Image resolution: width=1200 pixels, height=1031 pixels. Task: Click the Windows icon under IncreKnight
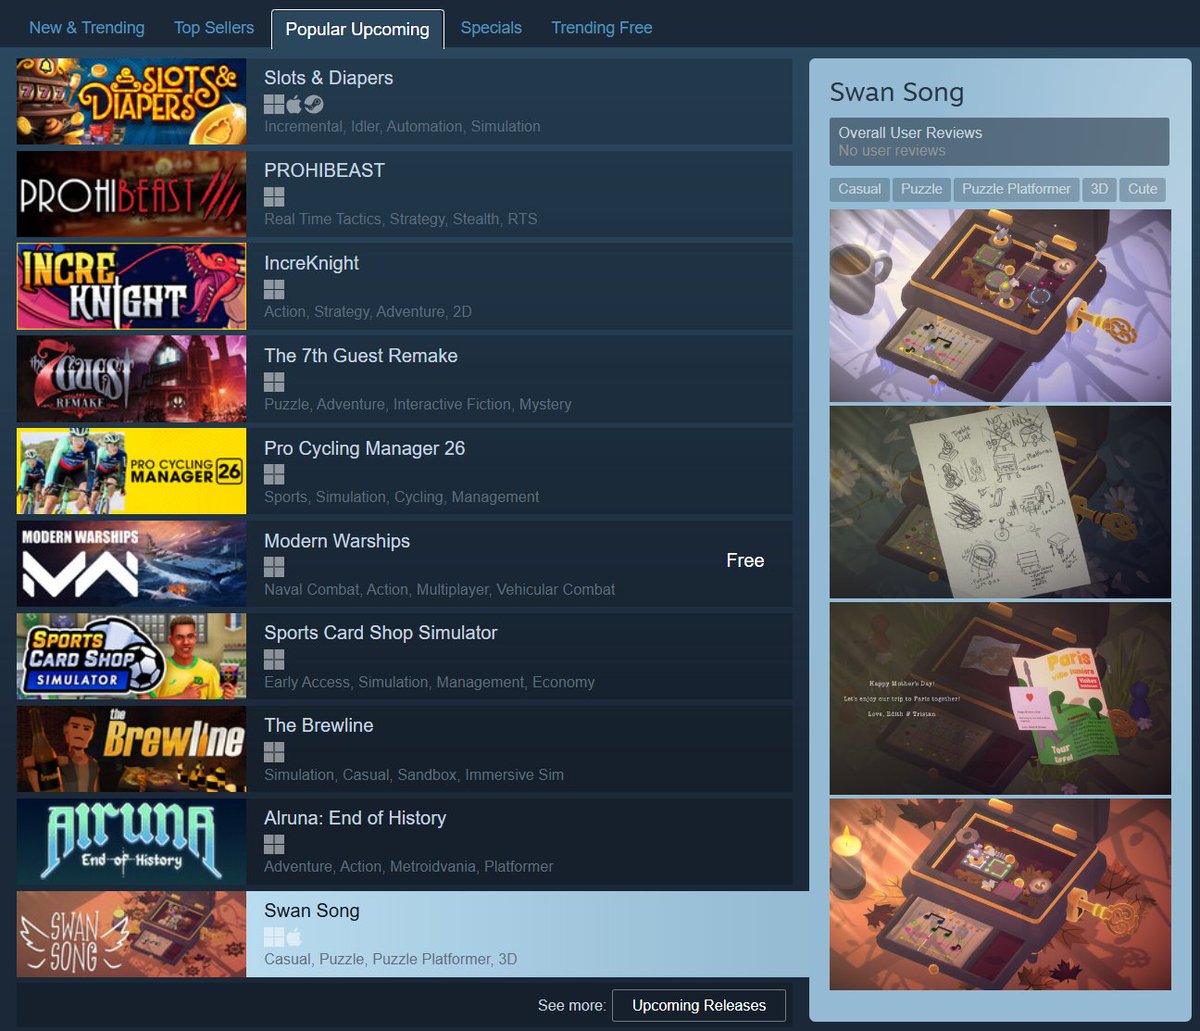(274, 289)
